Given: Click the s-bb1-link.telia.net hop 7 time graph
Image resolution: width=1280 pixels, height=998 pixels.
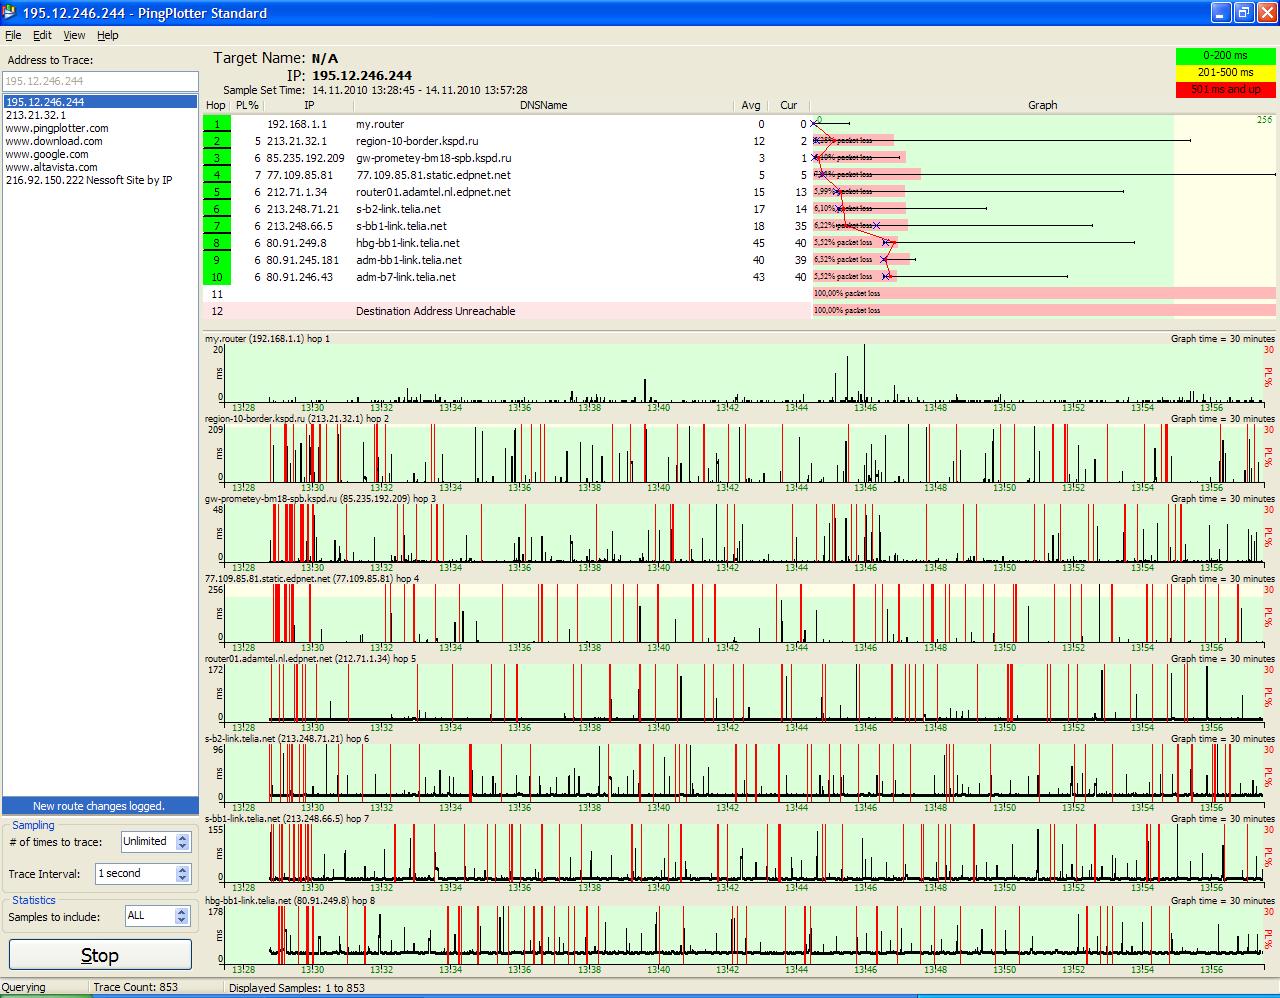Looking at the screenshot, I should pyautogui.click(x=742, y=853).
